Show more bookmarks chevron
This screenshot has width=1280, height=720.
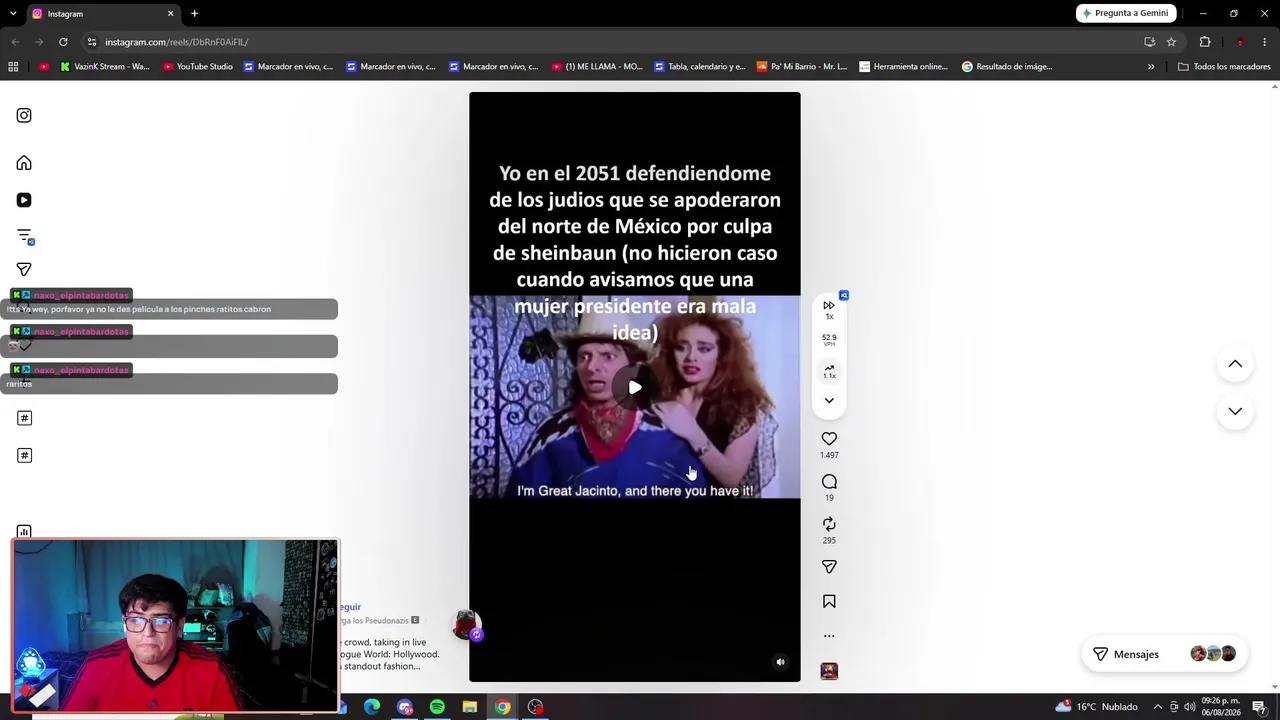[x=1151, y=67]
